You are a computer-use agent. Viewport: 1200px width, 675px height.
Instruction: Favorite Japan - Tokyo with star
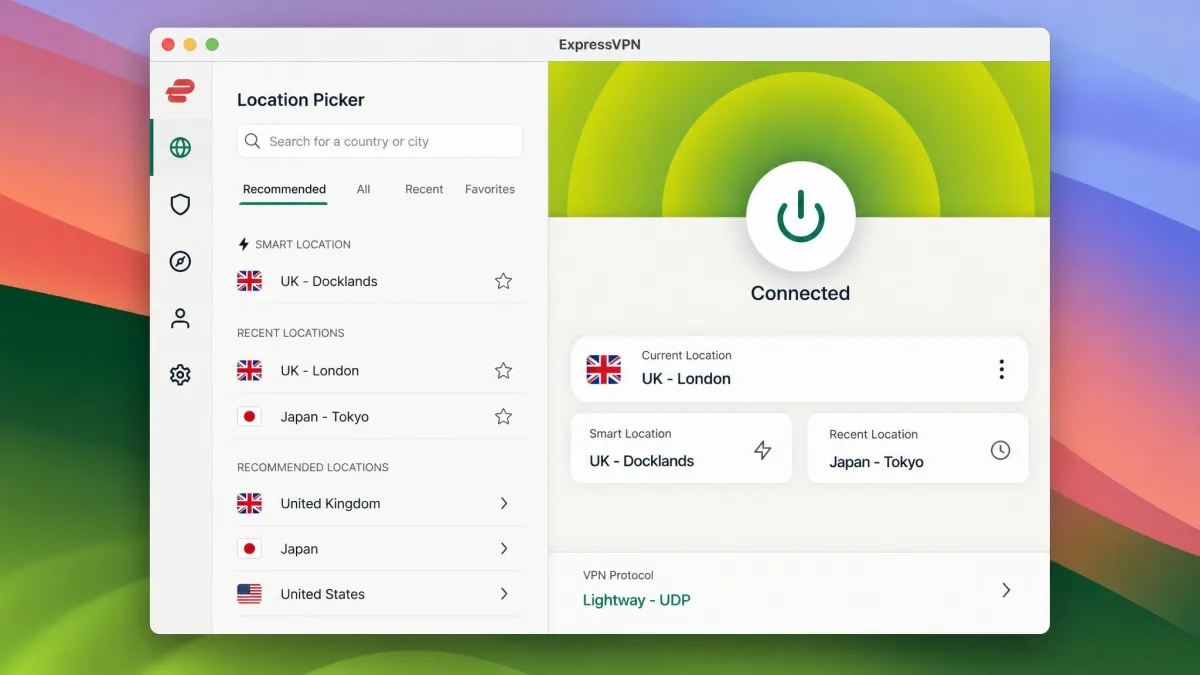(x=503, y=416)
